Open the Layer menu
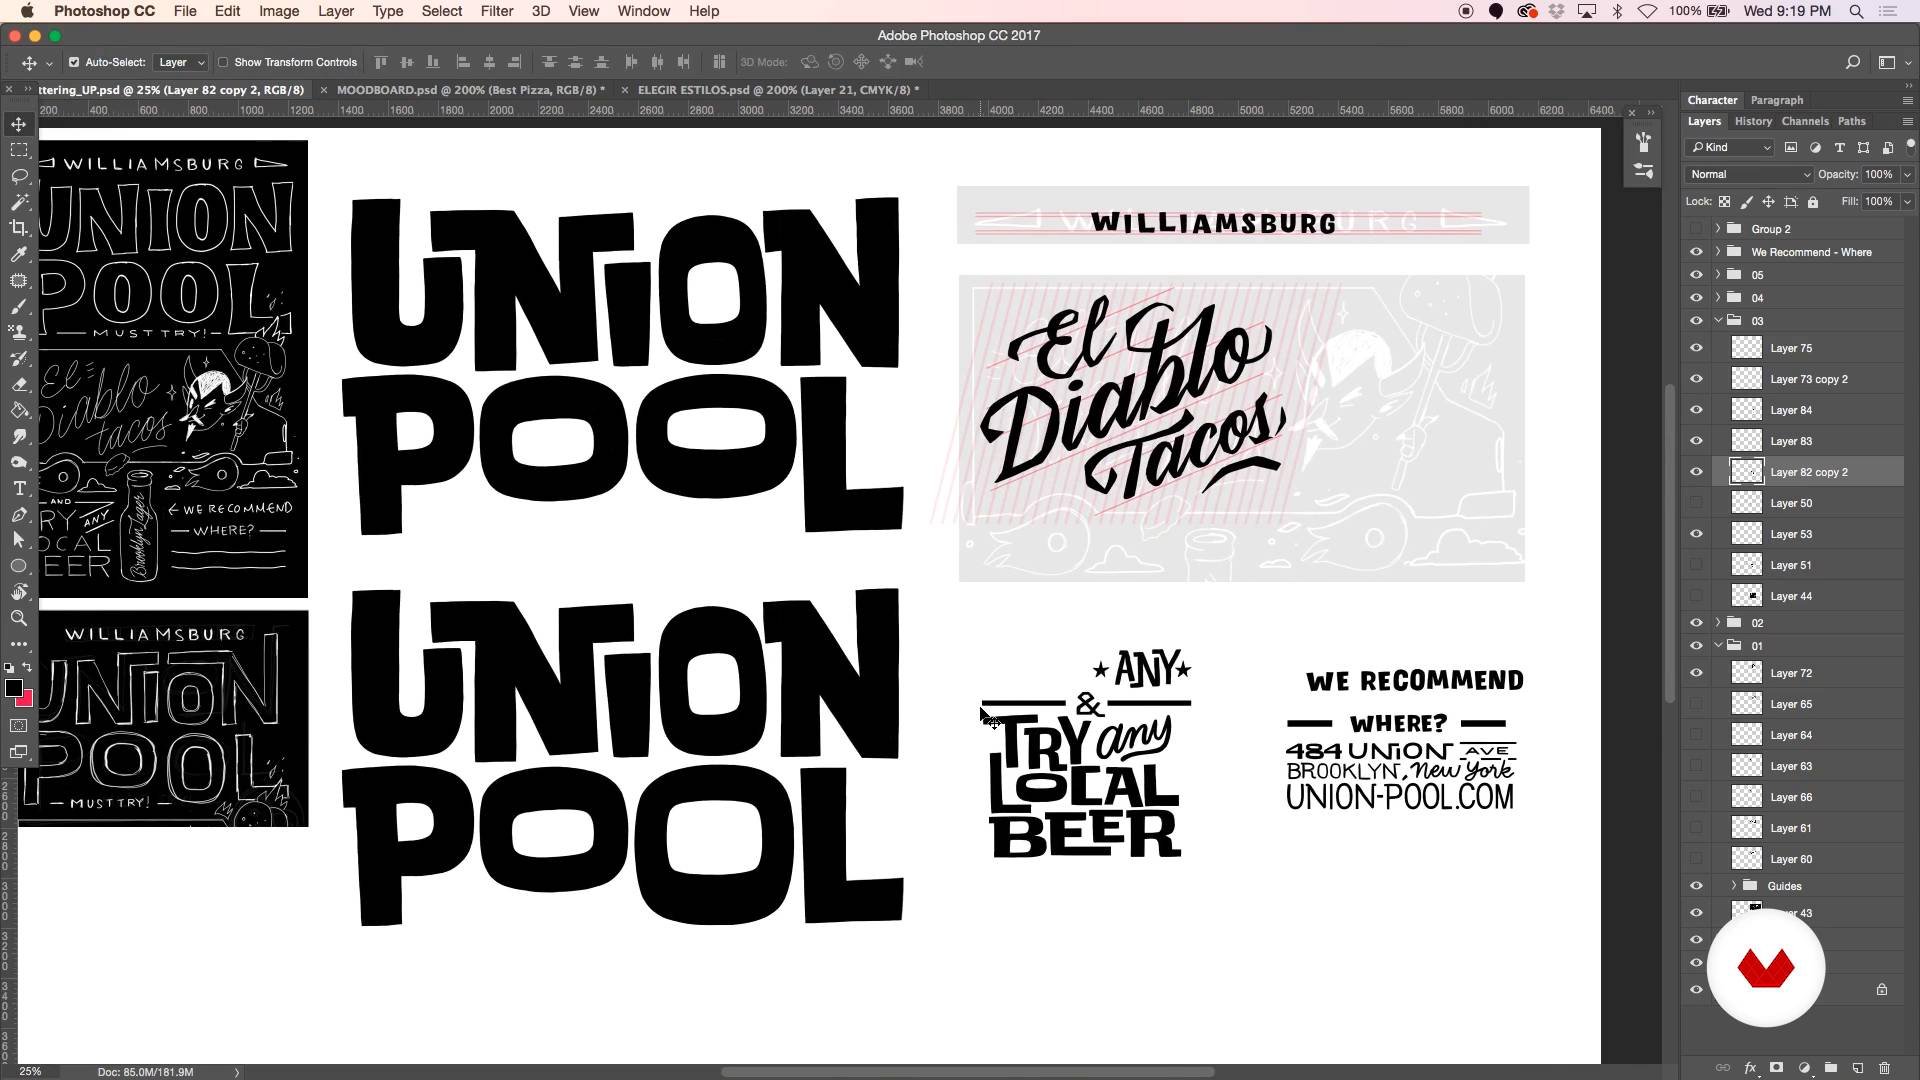This screenshot has height=1080, width=1920. [x=335, y=11]
